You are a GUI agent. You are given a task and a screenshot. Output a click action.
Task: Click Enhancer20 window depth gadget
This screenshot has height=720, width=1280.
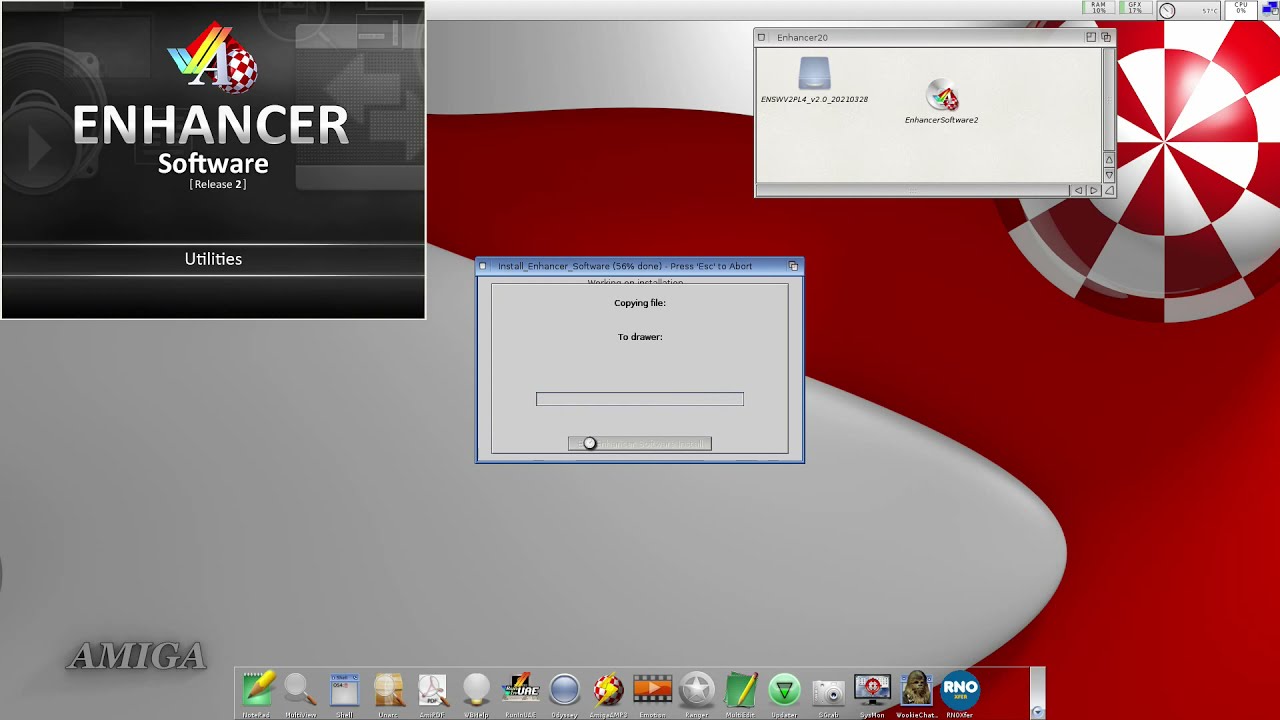[x=1106, y=37]
